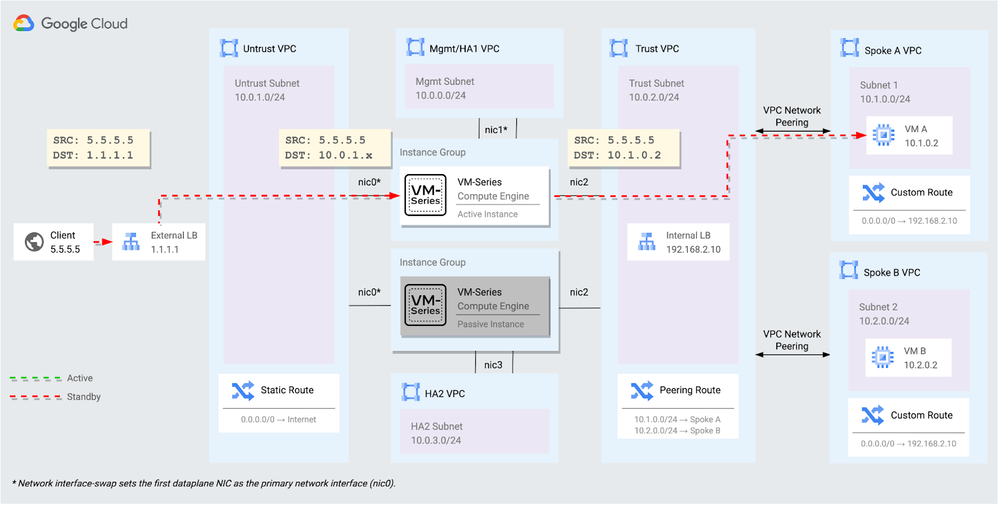Click the upper Instance Group heading

[x=433, y=153]
